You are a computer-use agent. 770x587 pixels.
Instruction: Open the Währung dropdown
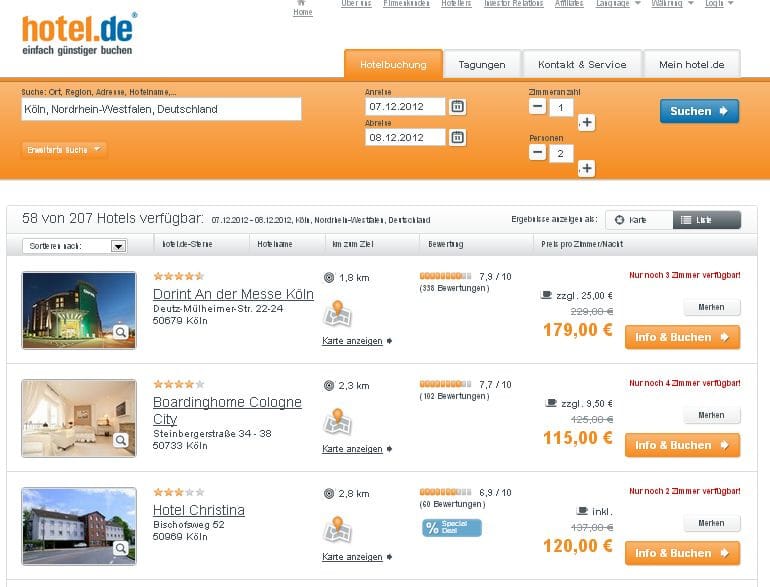coord(672,3)
